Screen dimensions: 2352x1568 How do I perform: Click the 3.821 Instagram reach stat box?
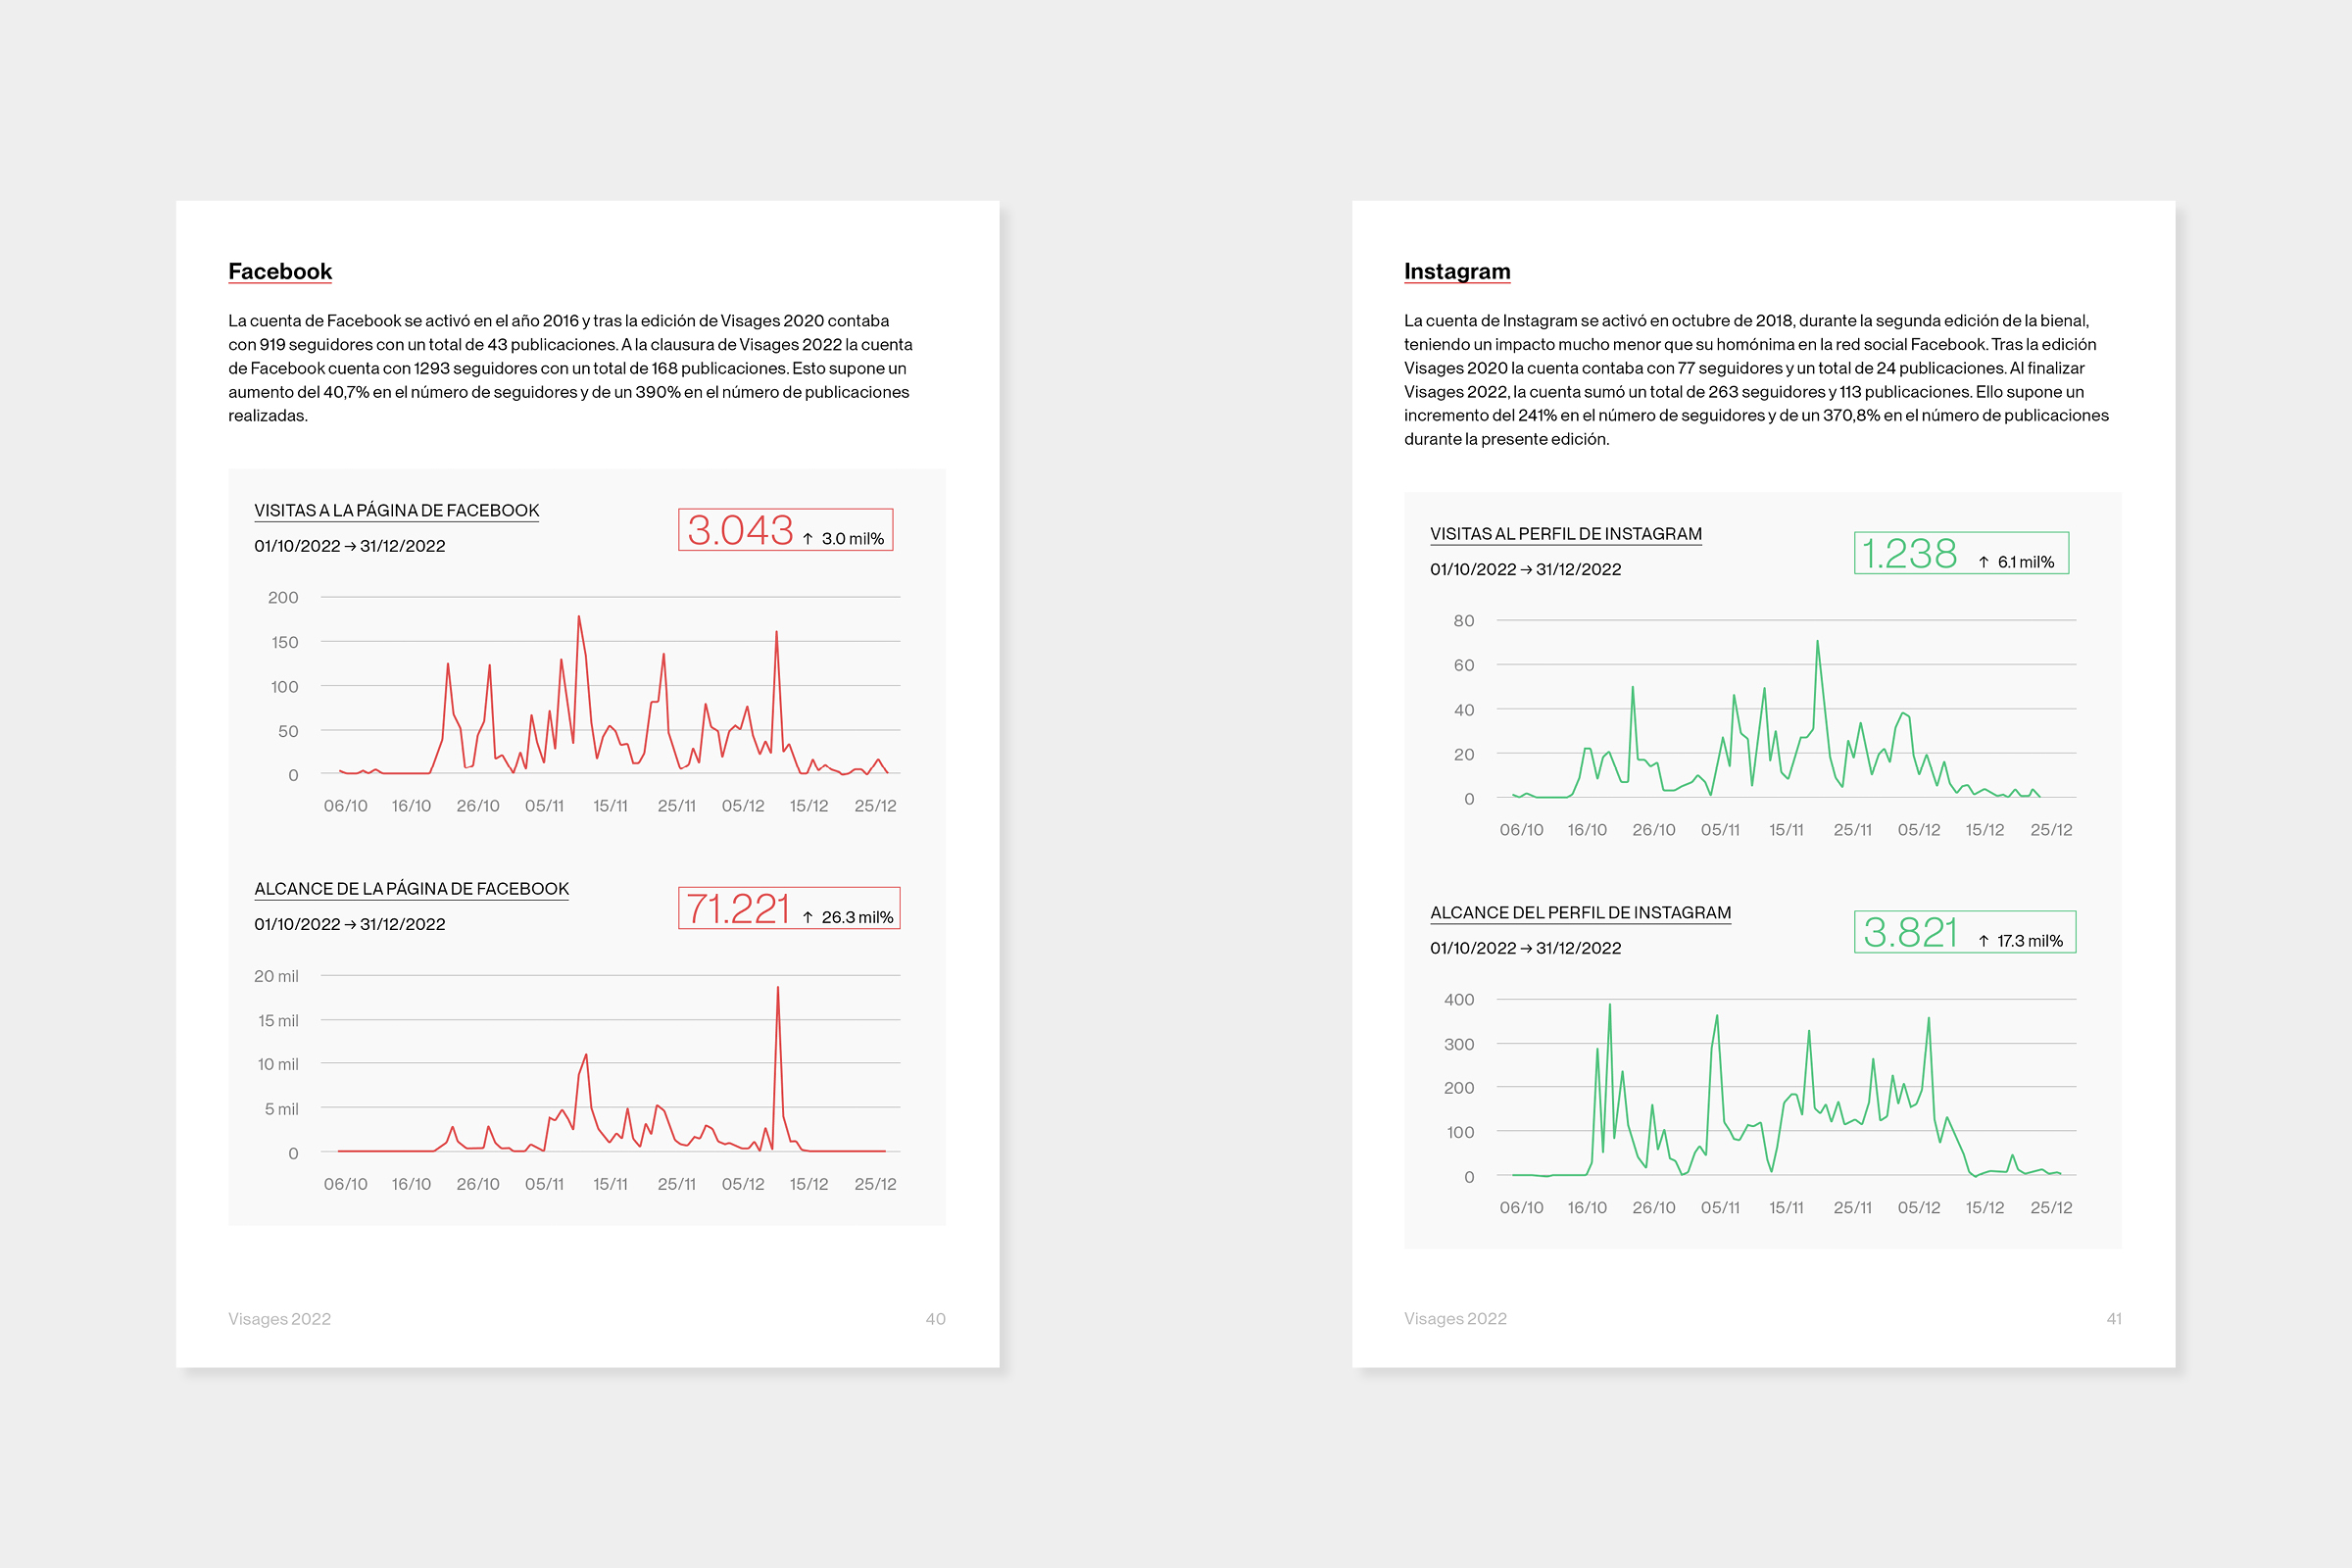(x=1964, y=932)
